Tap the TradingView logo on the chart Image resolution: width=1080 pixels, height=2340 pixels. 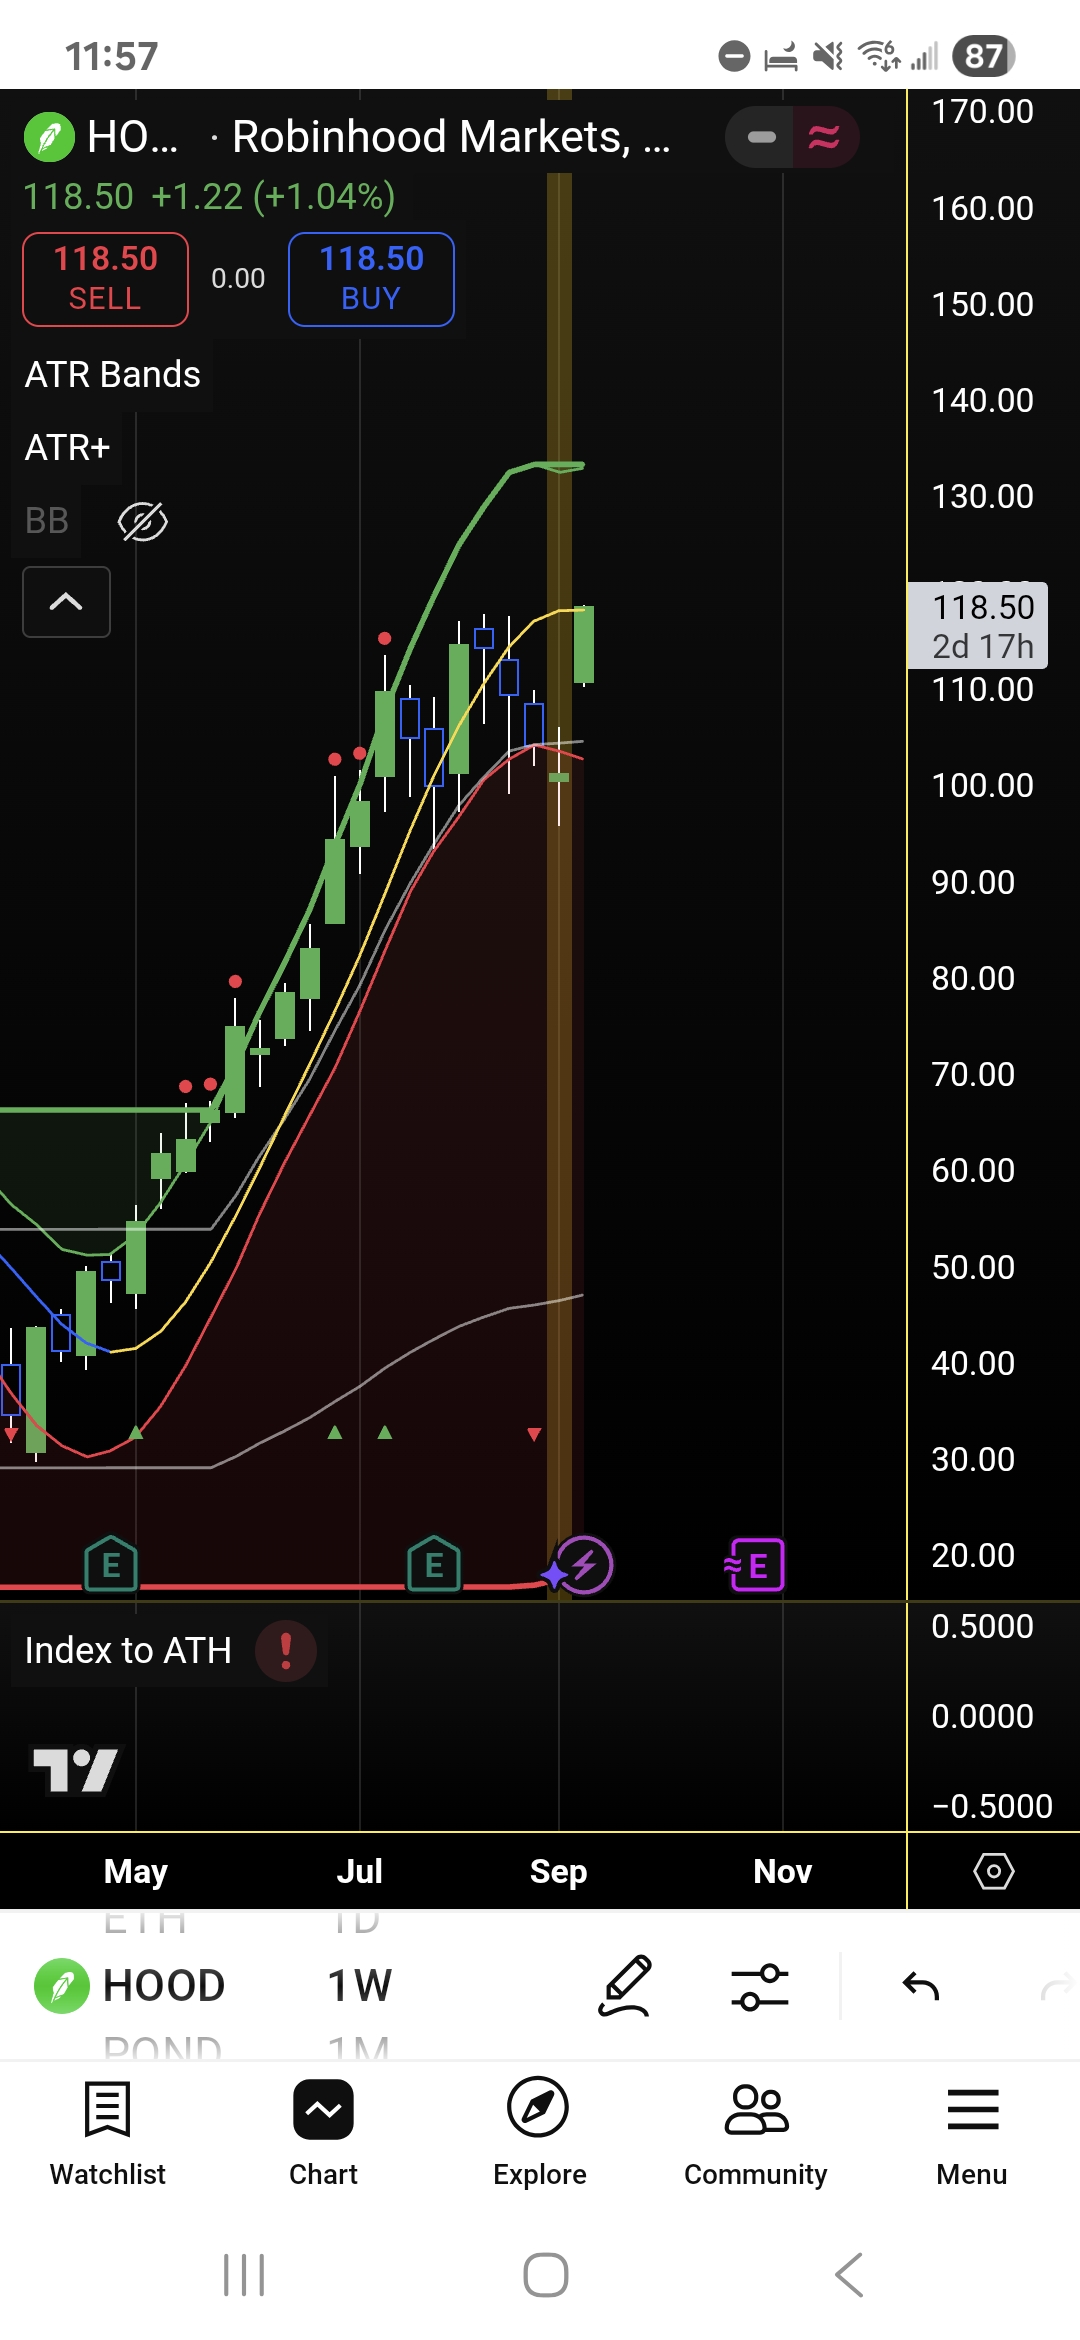[x=76, y=1770]
